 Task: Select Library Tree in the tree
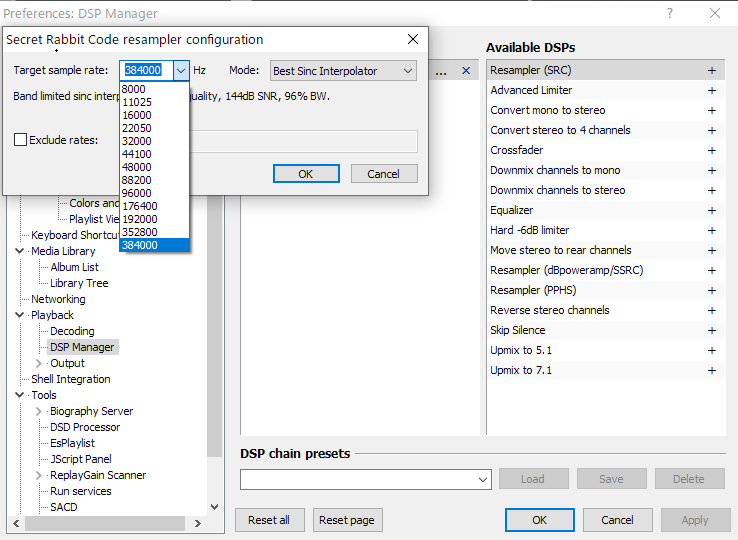pos(79,283)
